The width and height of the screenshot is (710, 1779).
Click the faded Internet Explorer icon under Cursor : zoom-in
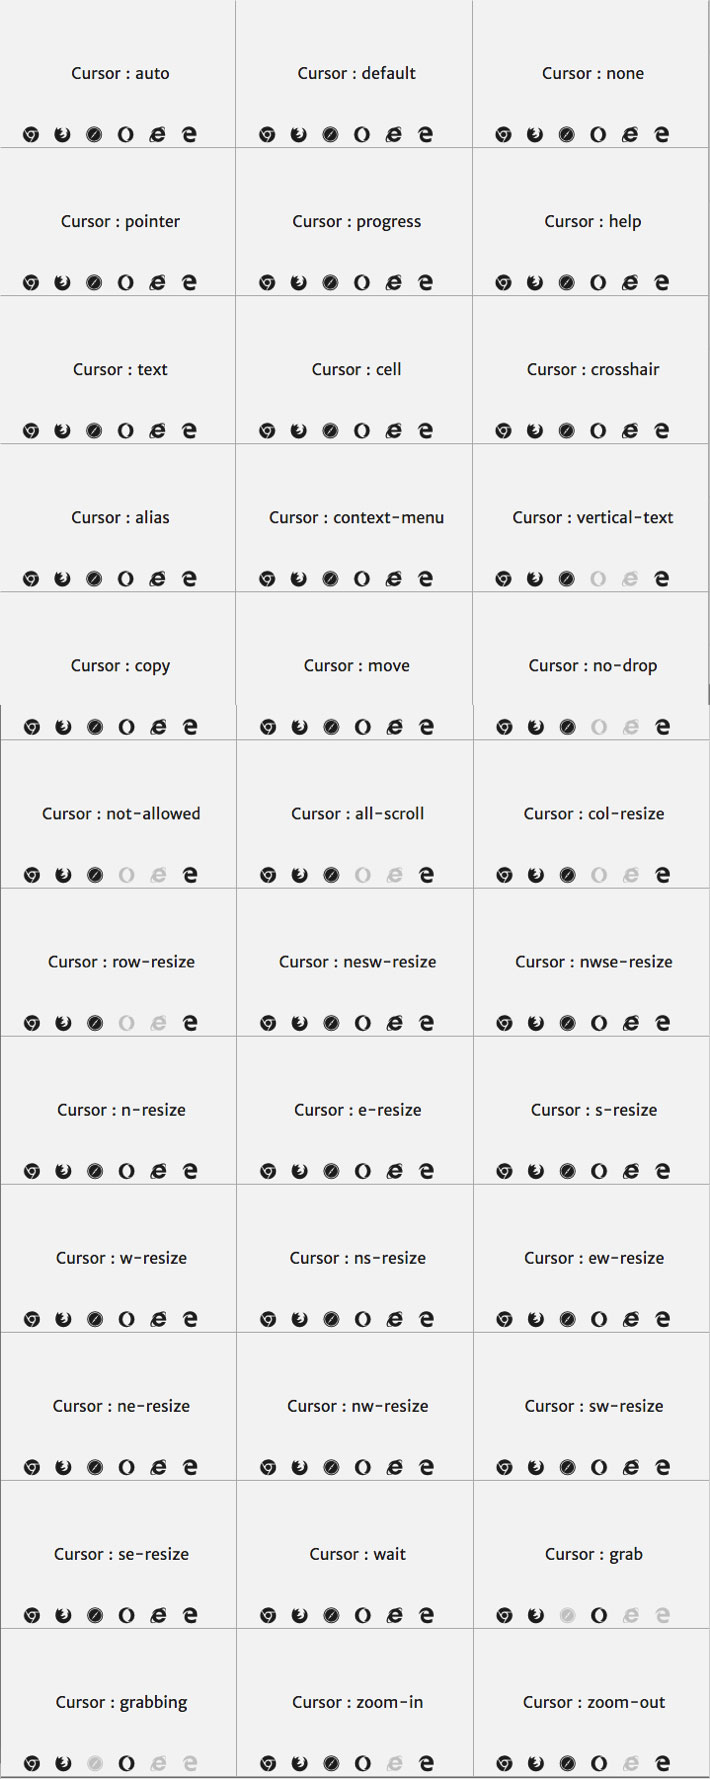[x=395, y=1763]
